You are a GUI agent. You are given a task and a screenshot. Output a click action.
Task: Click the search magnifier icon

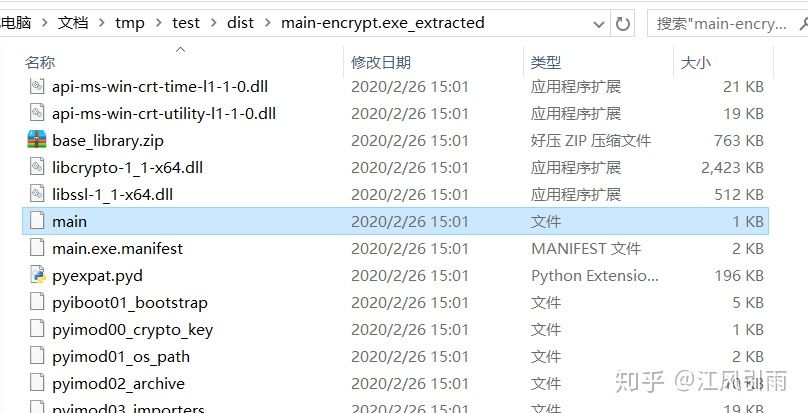click(803, 23)
